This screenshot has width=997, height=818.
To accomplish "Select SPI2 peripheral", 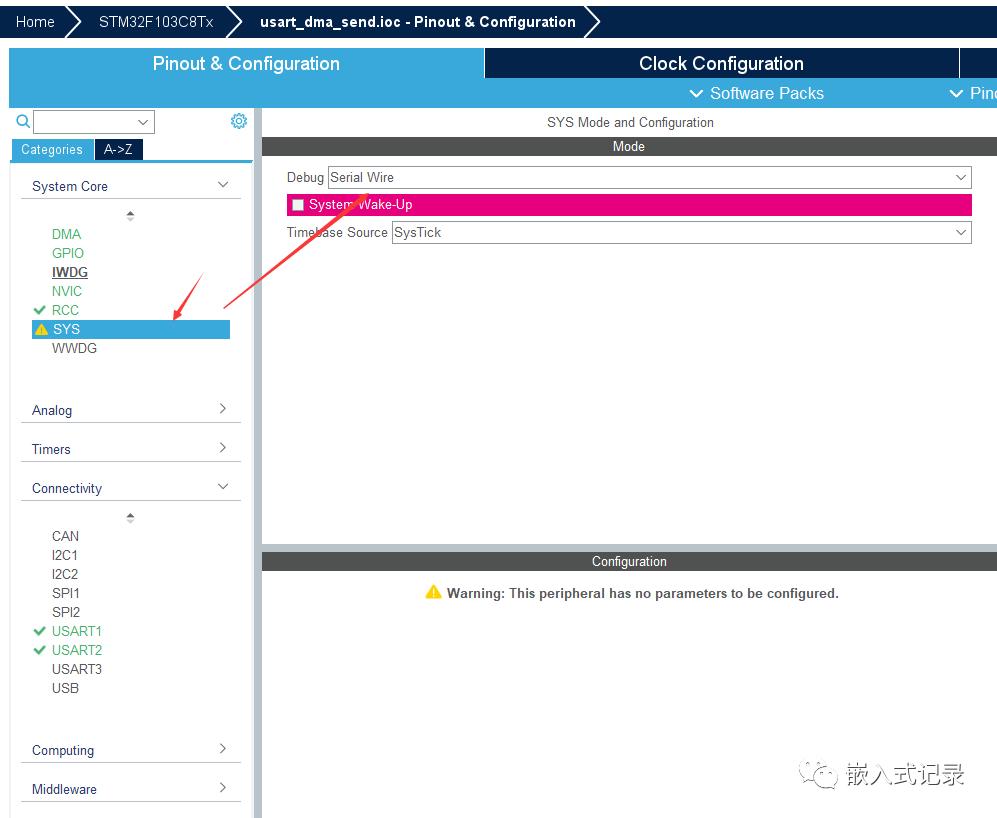I will click(x=65, y=613).
